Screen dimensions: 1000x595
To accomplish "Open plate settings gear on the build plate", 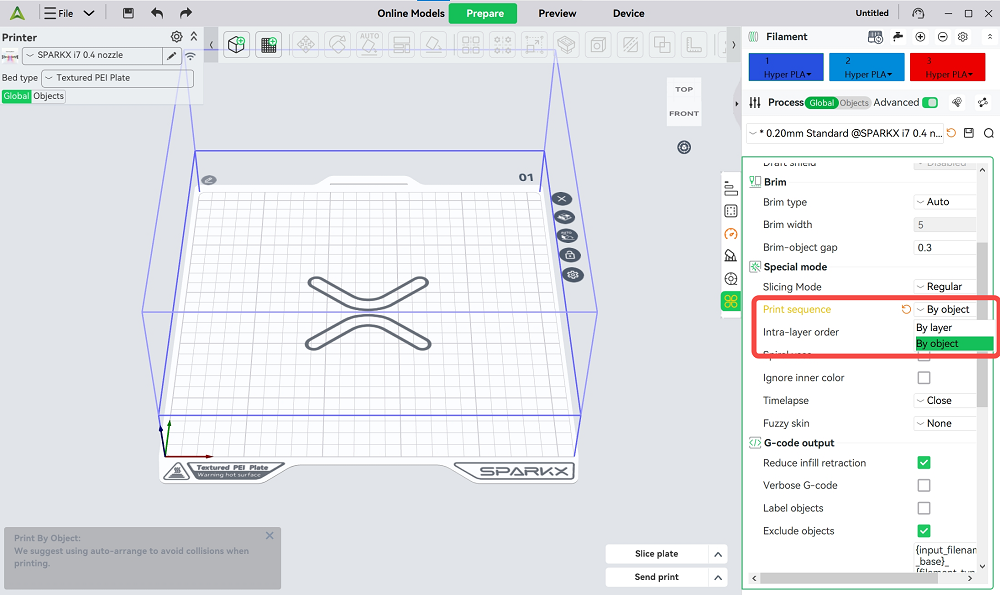I will 572,274.
